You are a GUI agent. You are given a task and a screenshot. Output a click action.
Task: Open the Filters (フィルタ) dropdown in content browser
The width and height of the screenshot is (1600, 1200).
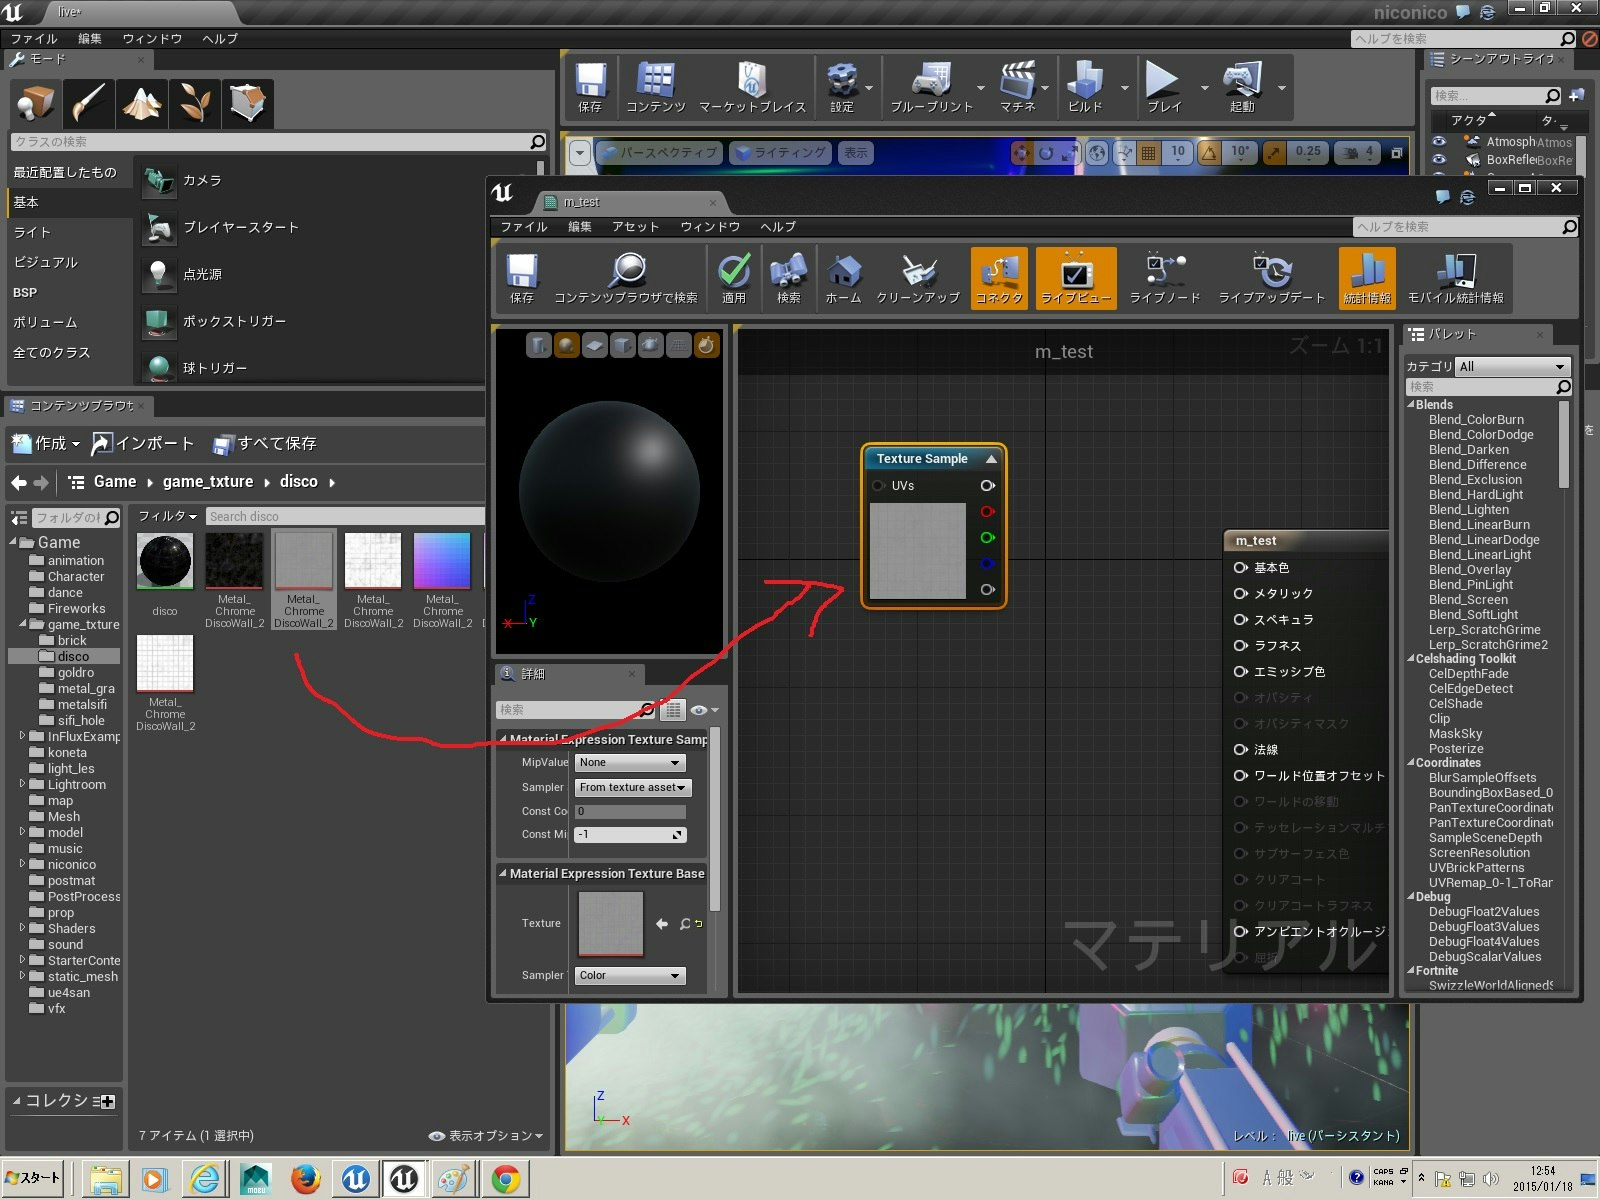[x=167, y=516]
